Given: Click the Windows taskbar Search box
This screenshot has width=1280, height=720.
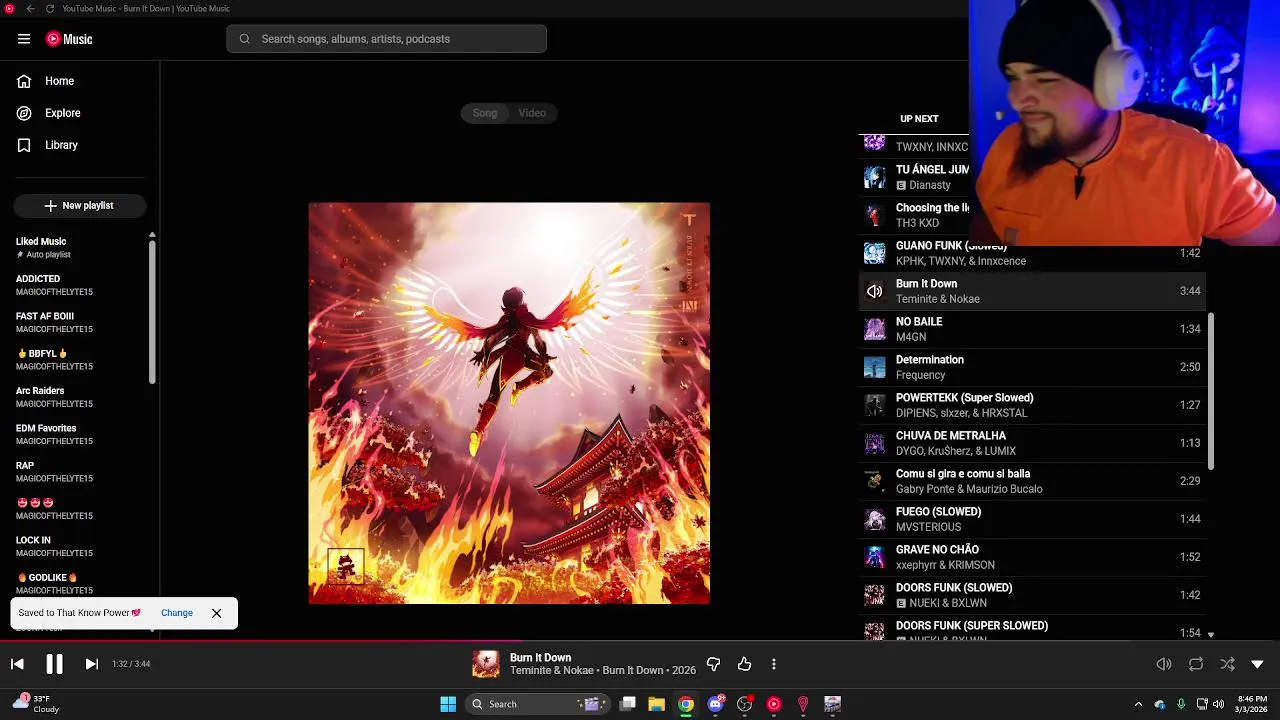Looking at the screenshot, I should pyautogui.click(x=539, y=704).
